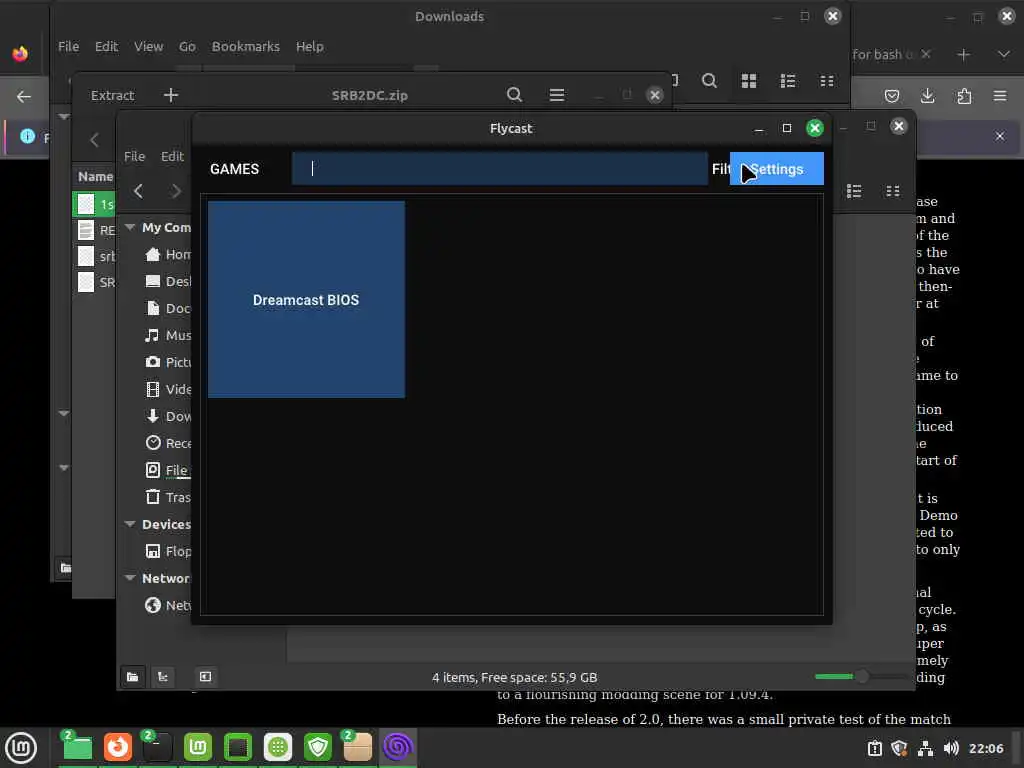Go back in Firefox browser
The image size is (1024, 768).
(x=24, y=97)
